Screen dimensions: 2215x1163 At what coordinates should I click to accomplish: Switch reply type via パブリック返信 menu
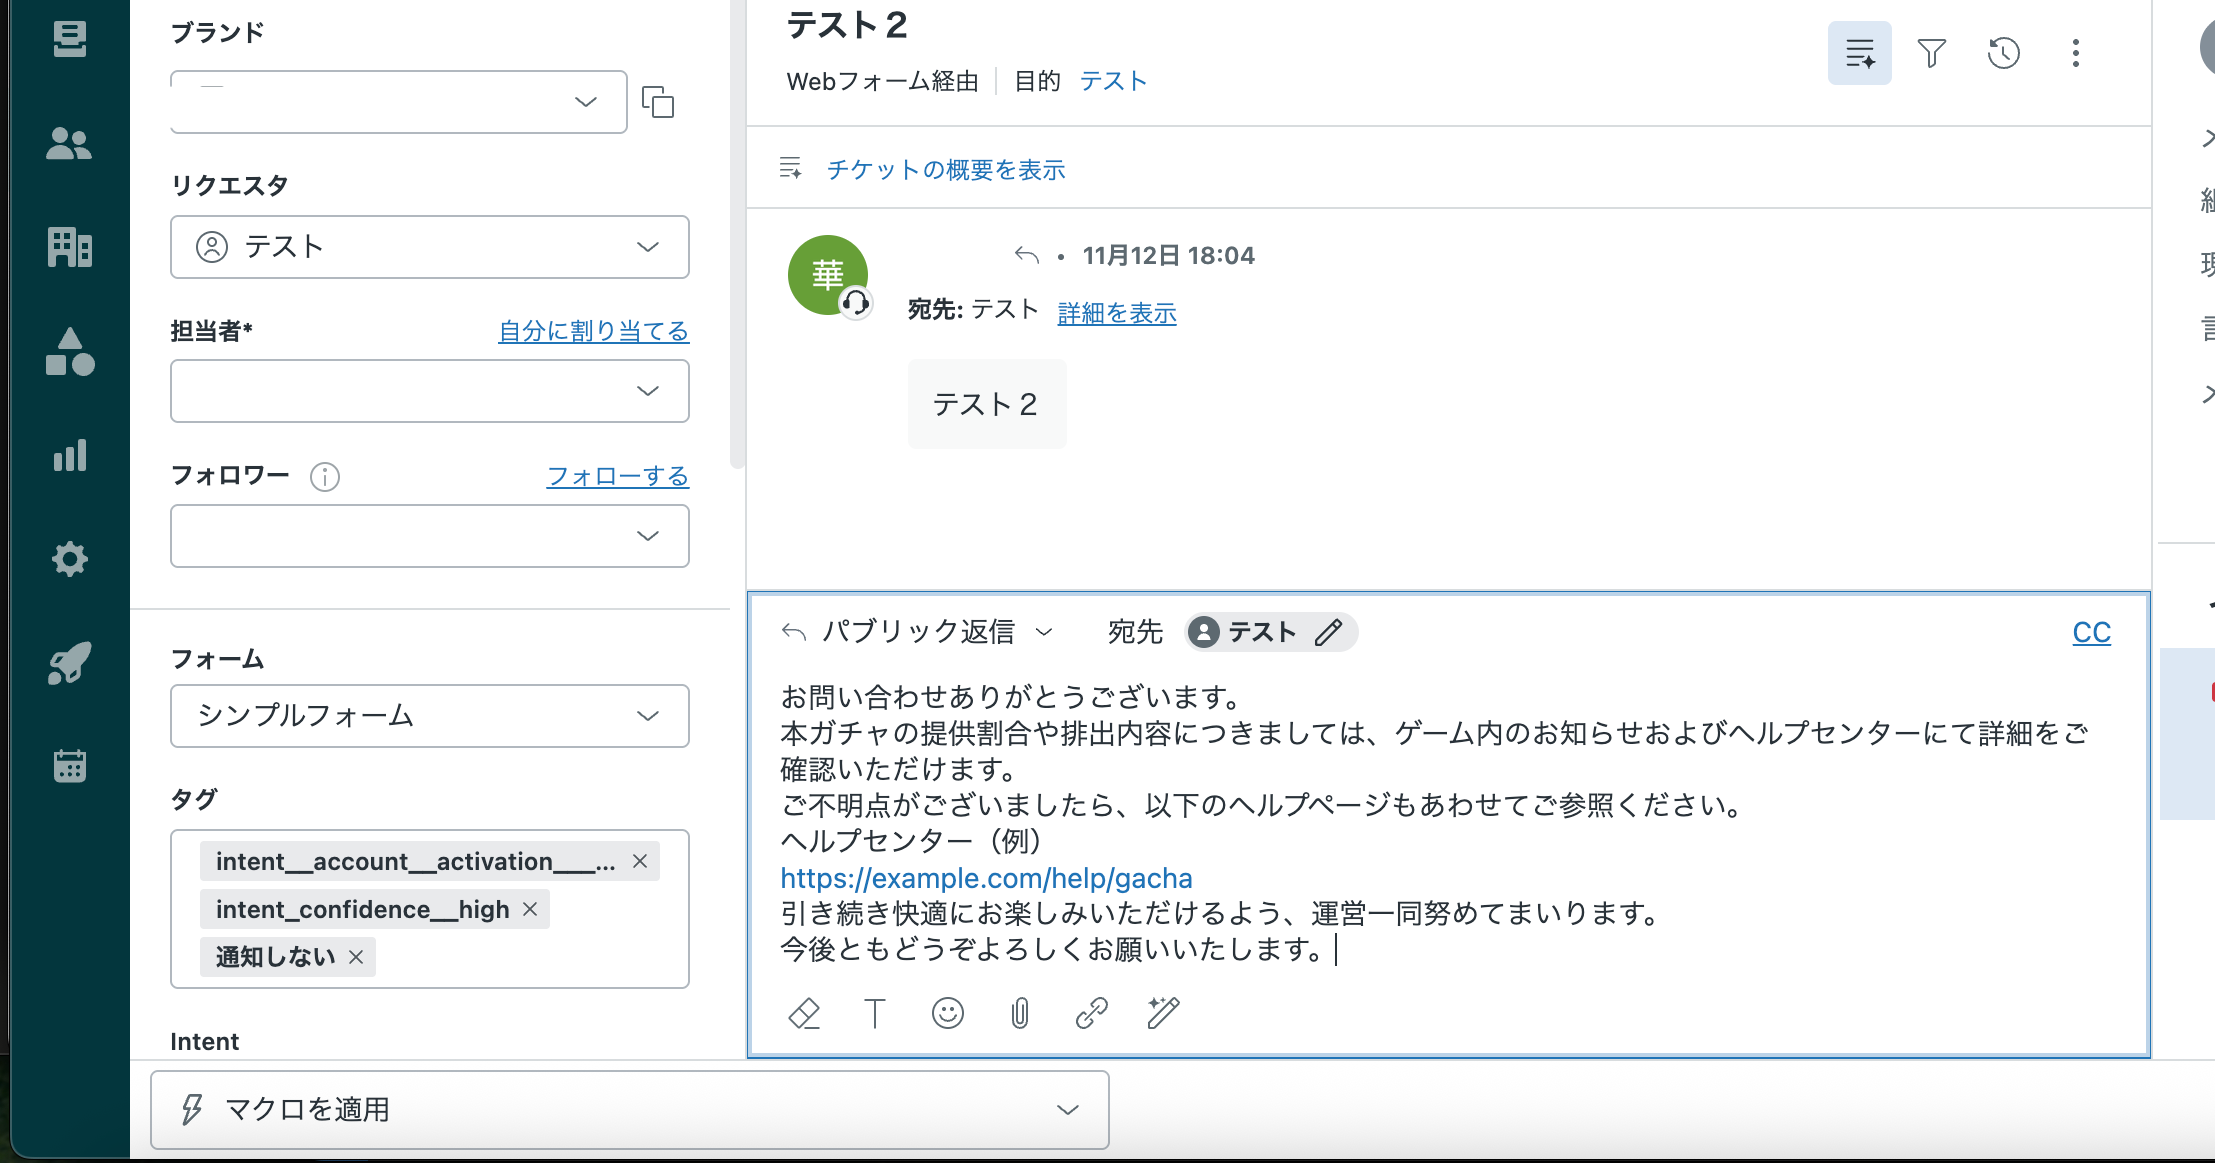917,632
